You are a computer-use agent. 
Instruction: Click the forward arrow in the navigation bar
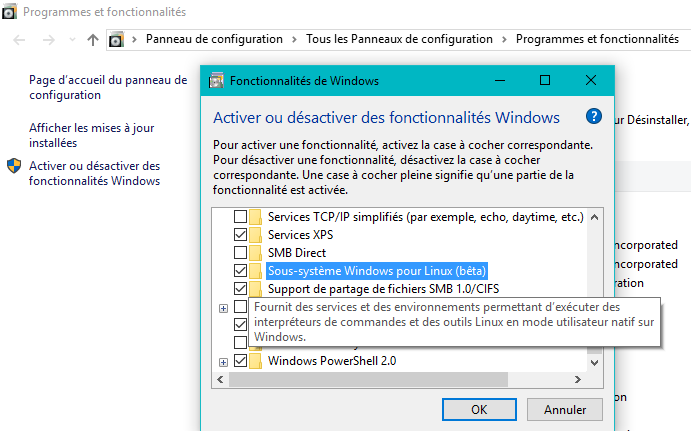click(48, 40)
